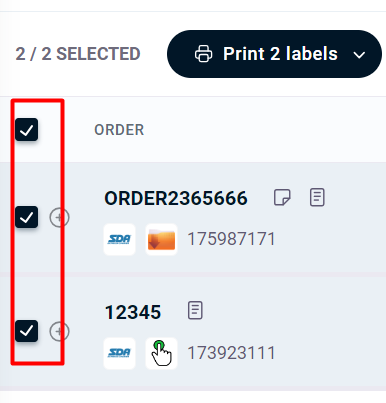The width and height of the screenshot is (386, 403).
Task: Uncheck the select-all checkbox in header
Action: pyautogui.click(x=26, y=129)
